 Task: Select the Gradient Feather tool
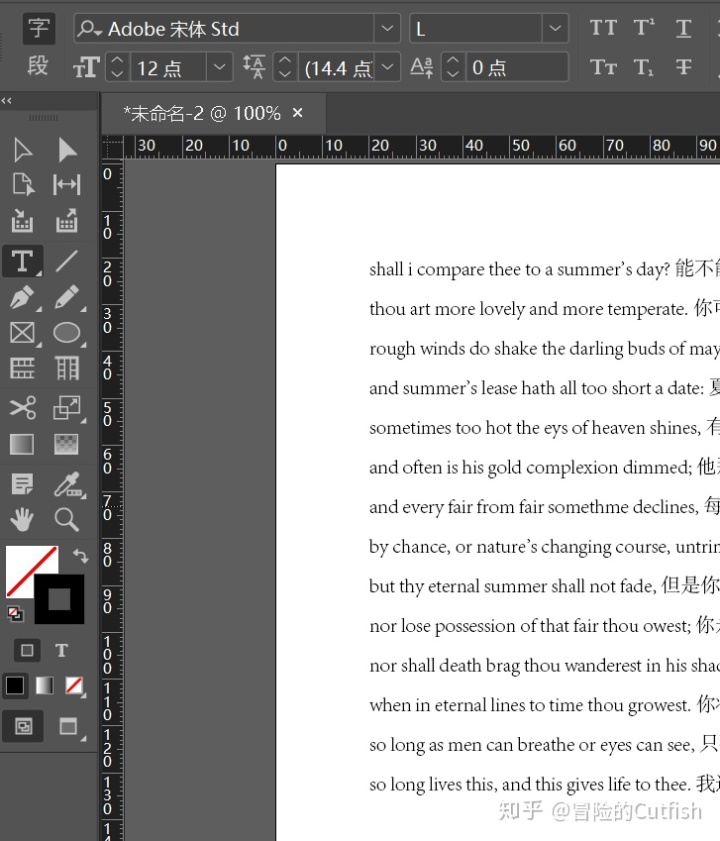tap(67, 444)
